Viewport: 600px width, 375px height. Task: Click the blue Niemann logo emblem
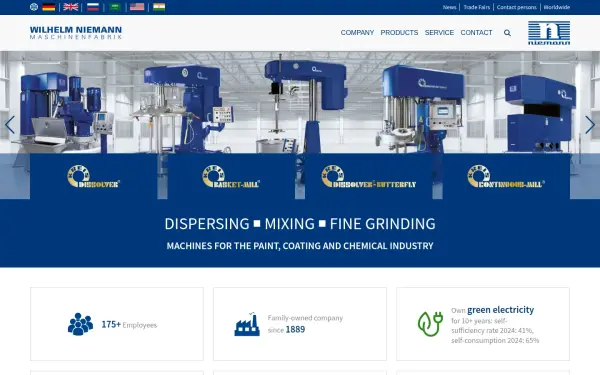click(x=549, y=33)
